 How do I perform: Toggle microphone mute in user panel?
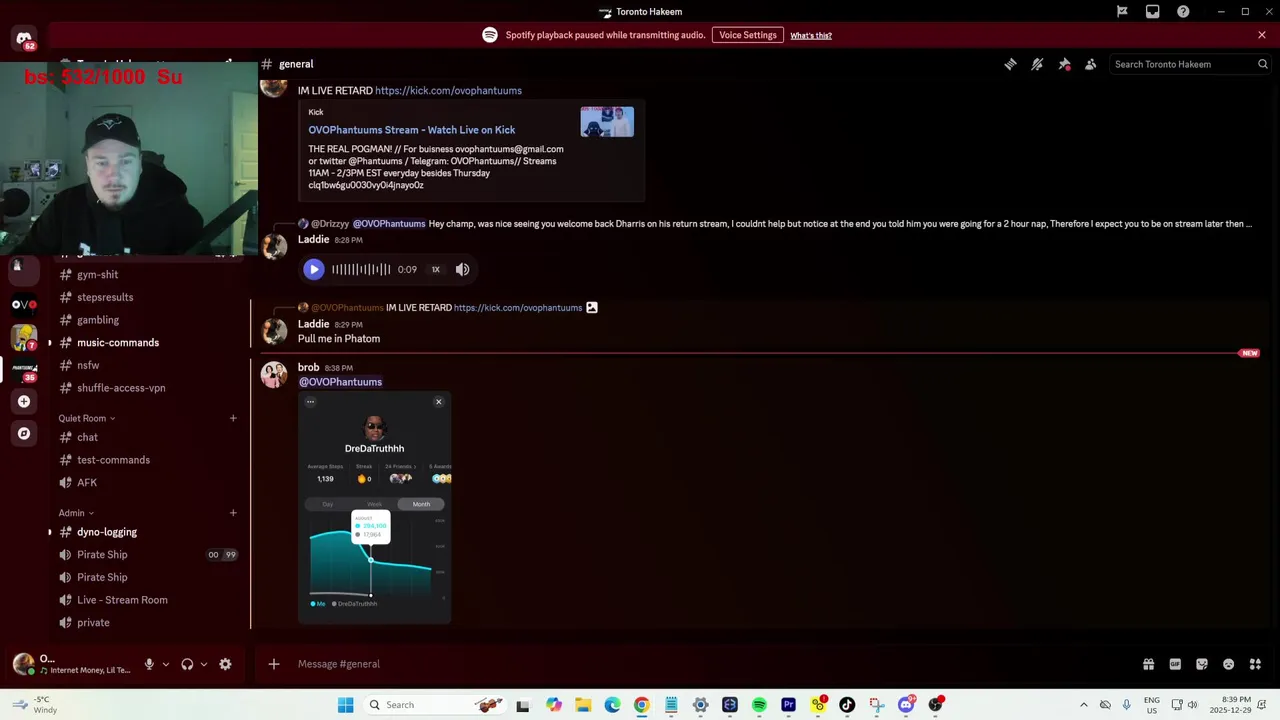pyautogui.click(x=149, y=664)
